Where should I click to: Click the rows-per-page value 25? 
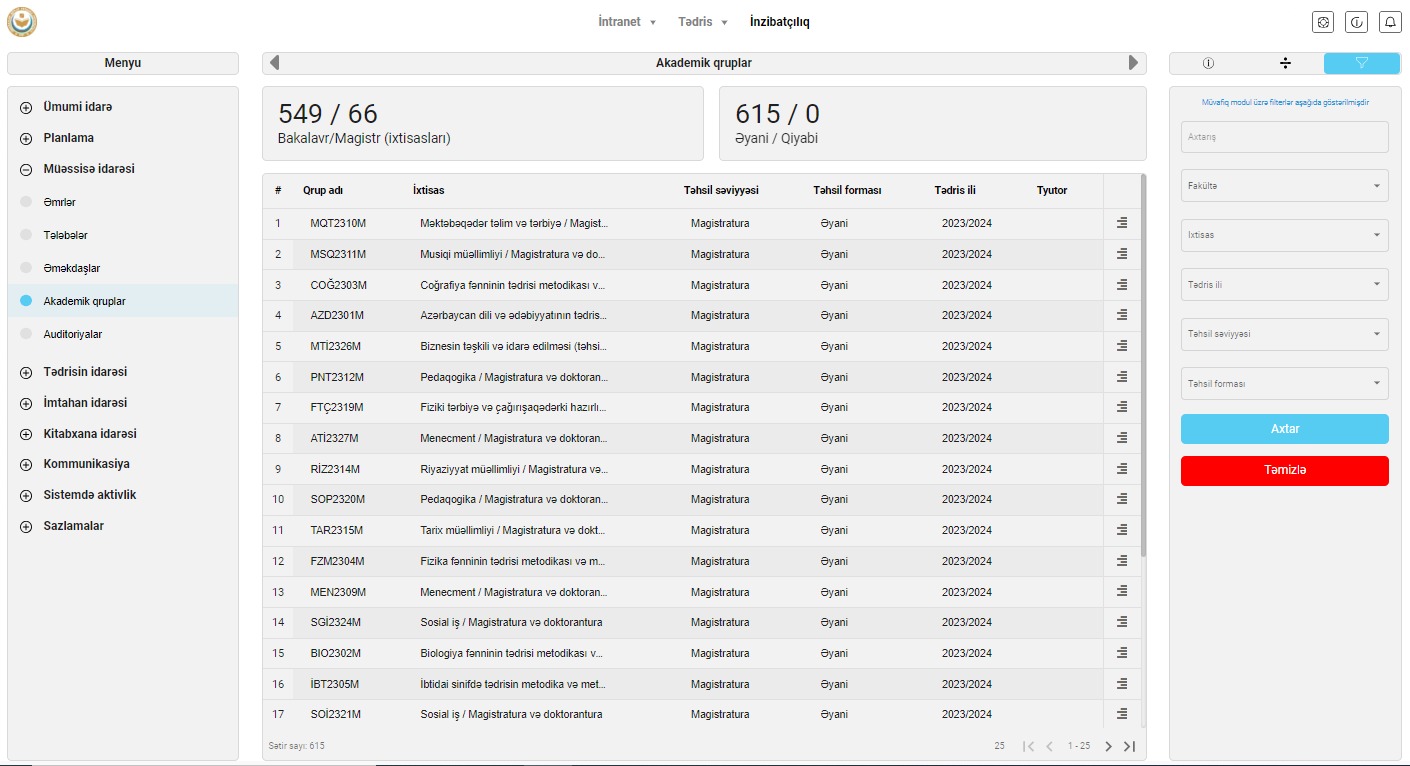[x=999, y=746]
